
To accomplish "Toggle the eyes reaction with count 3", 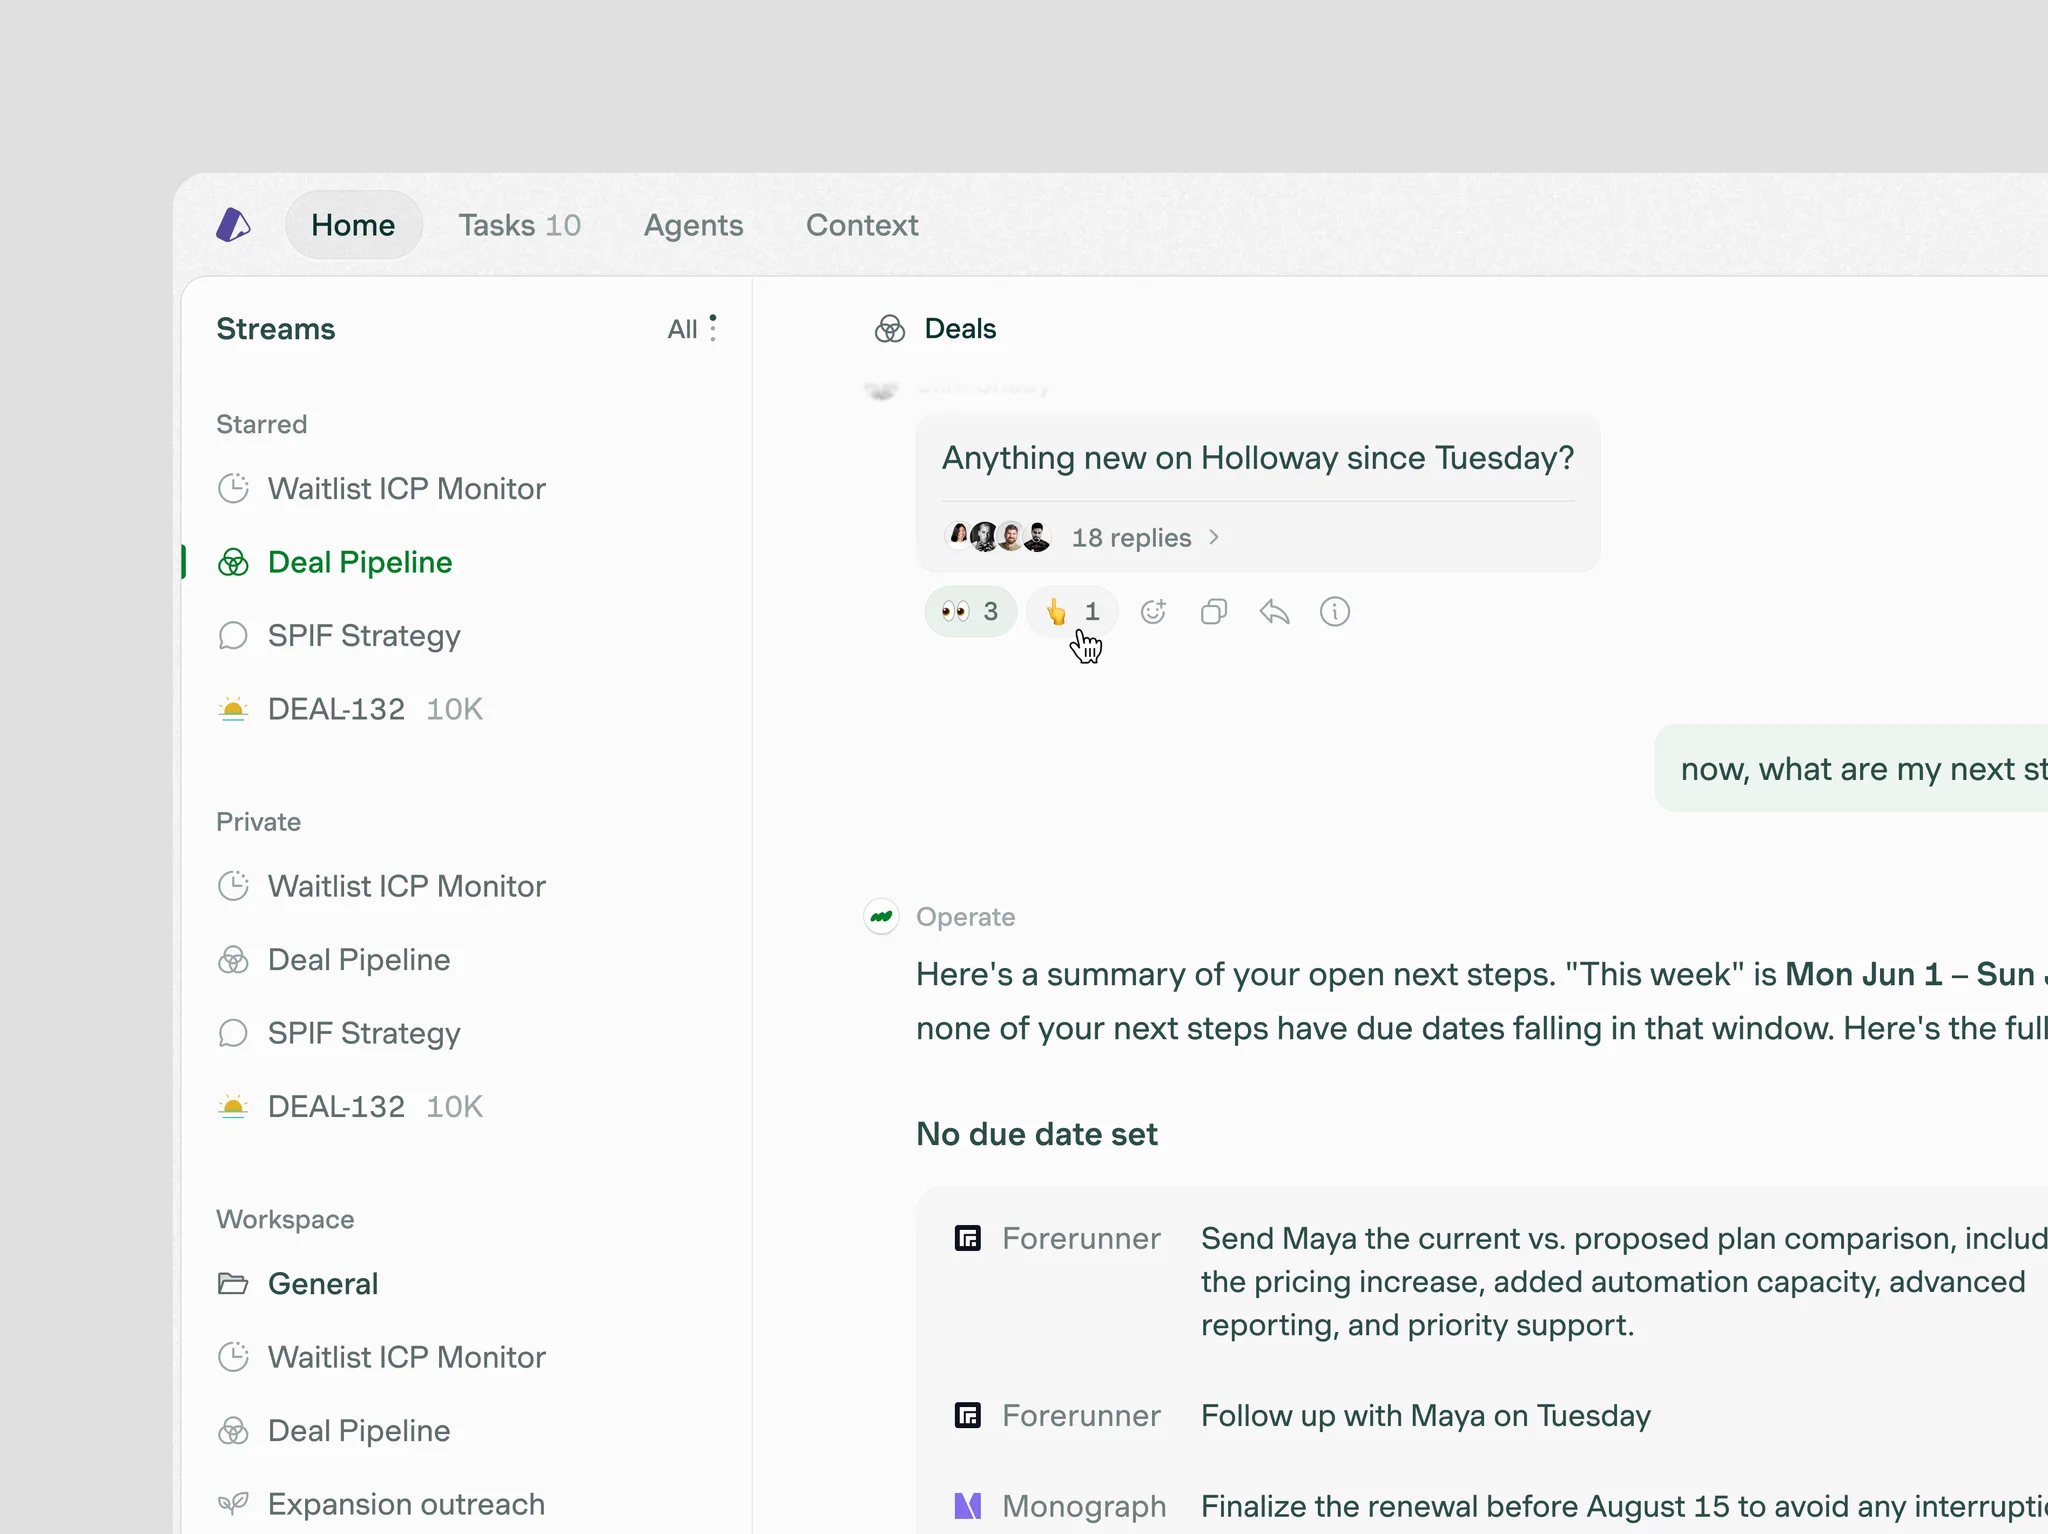I will click(x=970, y=611).
